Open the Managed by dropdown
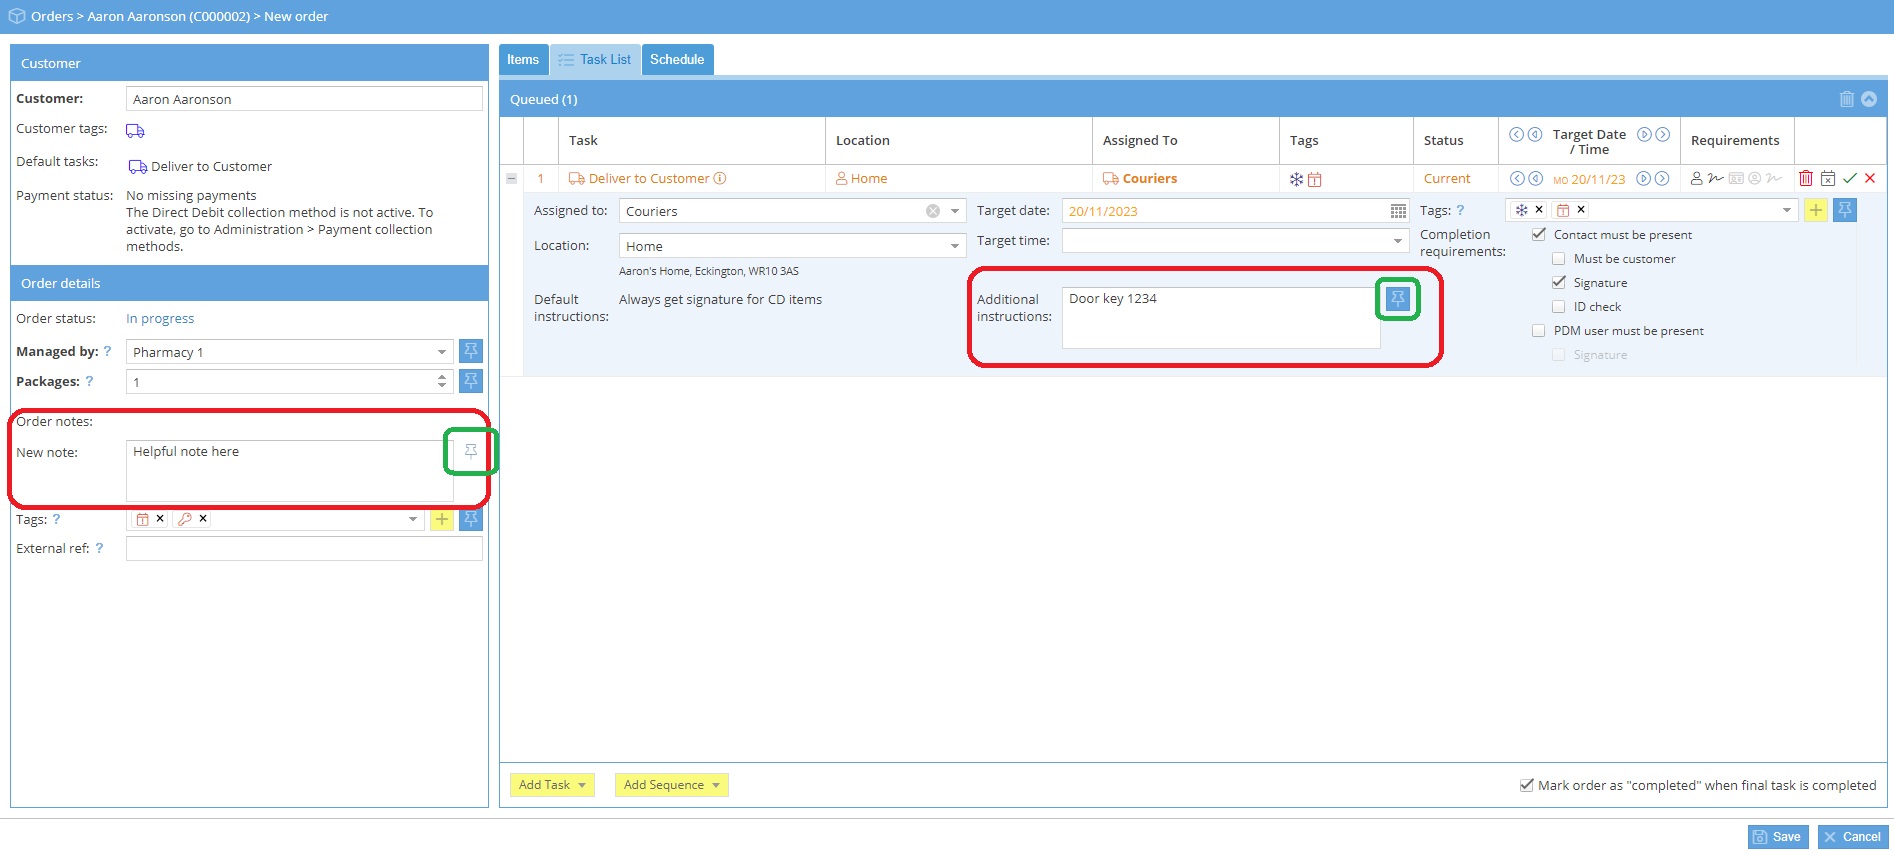The image size is (1894, 855). [442, 352]
